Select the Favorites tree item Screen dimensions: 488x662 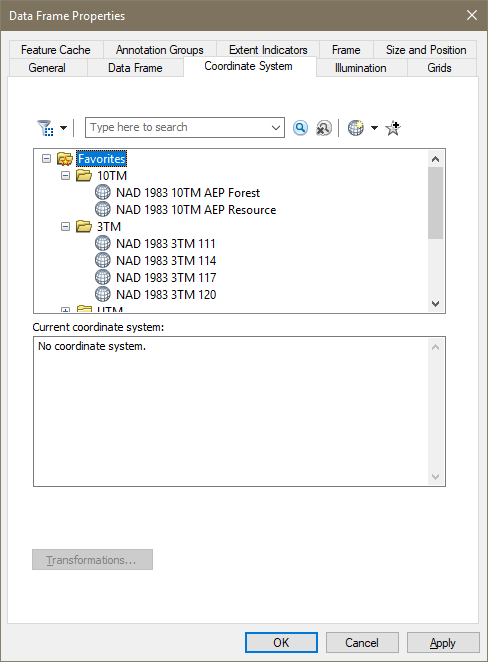coord(102,159)
